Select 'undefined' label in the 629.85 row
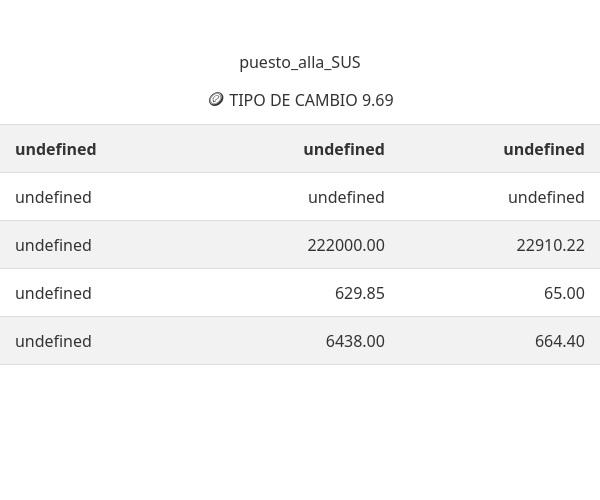600x500 pixels. point(53,293)
